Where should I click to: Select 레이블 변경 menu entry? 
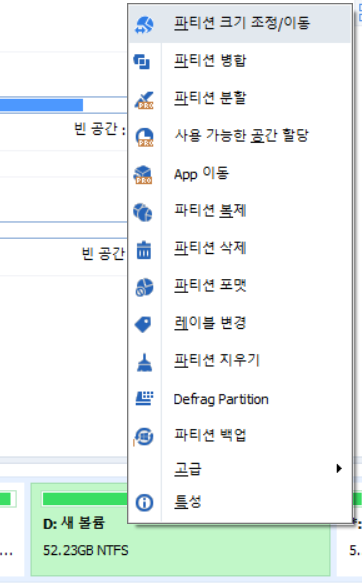[240, 323]
